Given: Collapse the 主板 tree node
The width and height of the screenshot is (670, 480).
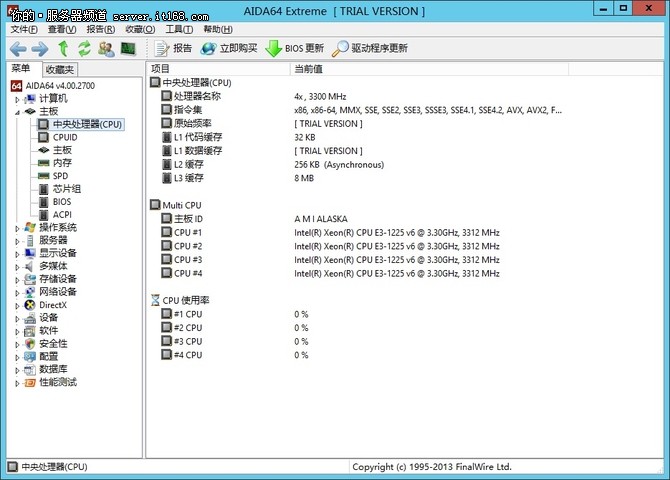Looking at the screenshot, I should 17,112.
